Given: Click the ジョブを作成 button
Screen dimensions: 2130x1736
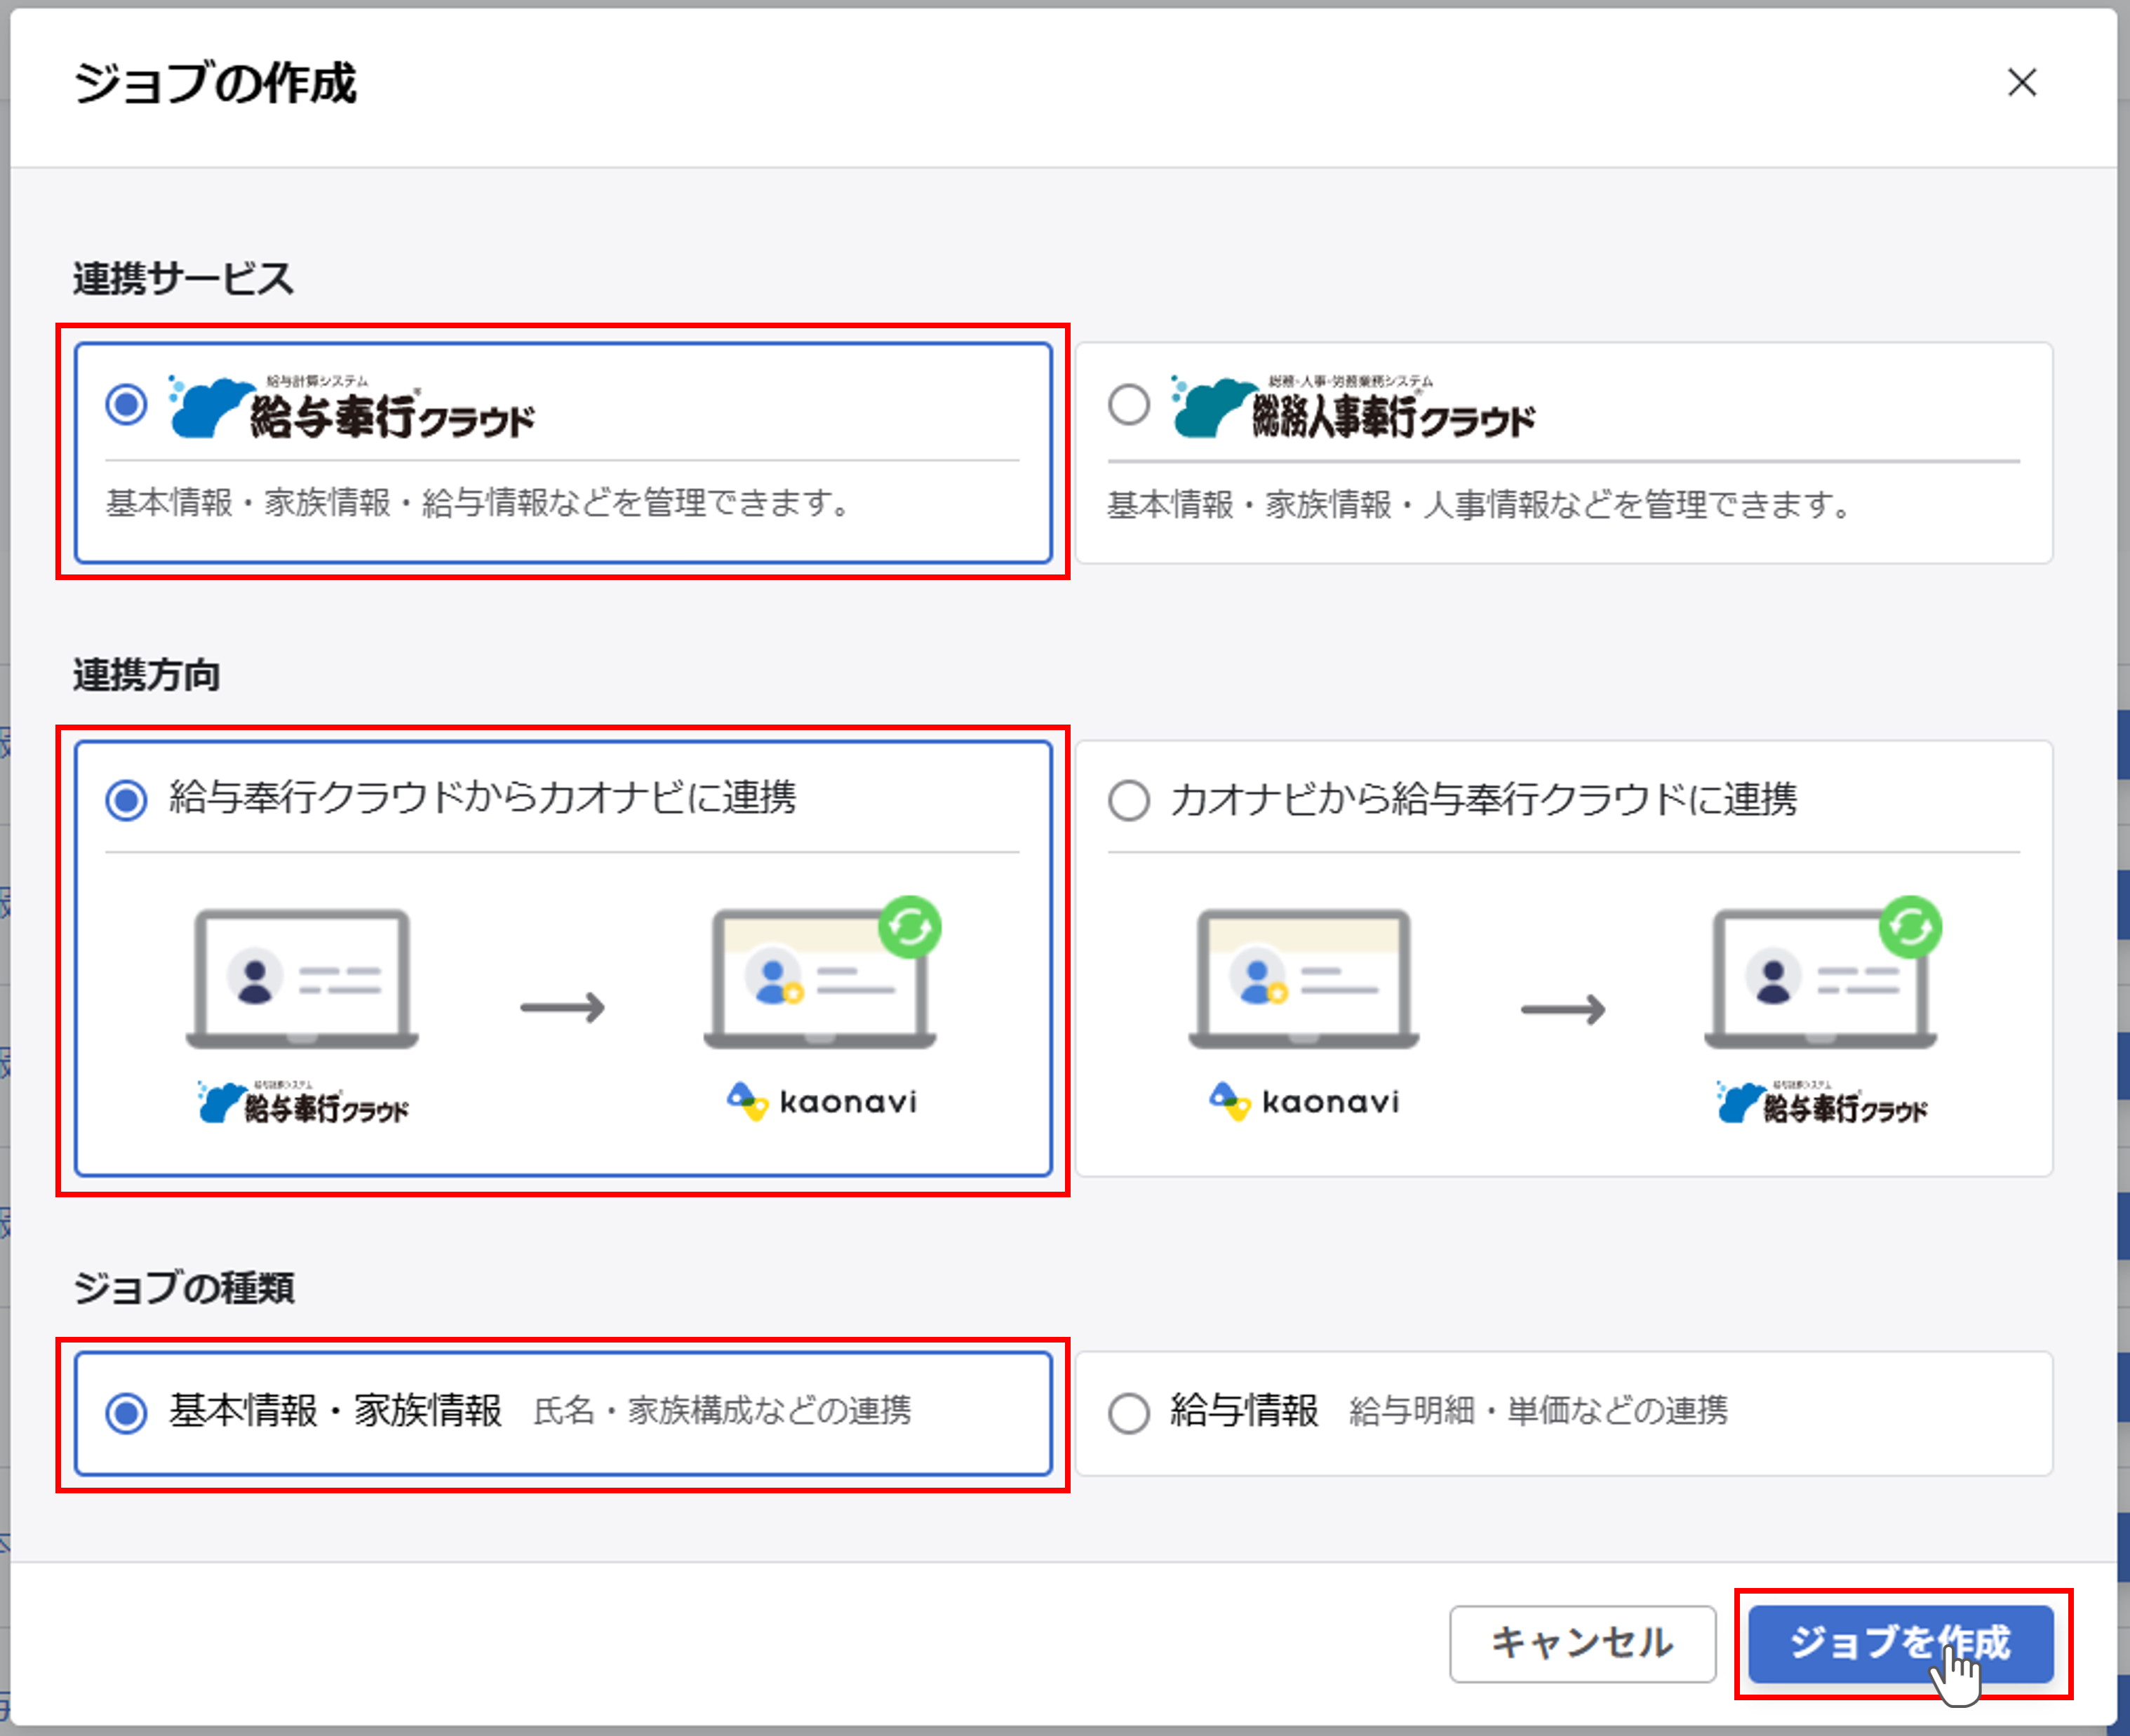Looking at the screenshot, I should (x=1900, y=1643).
